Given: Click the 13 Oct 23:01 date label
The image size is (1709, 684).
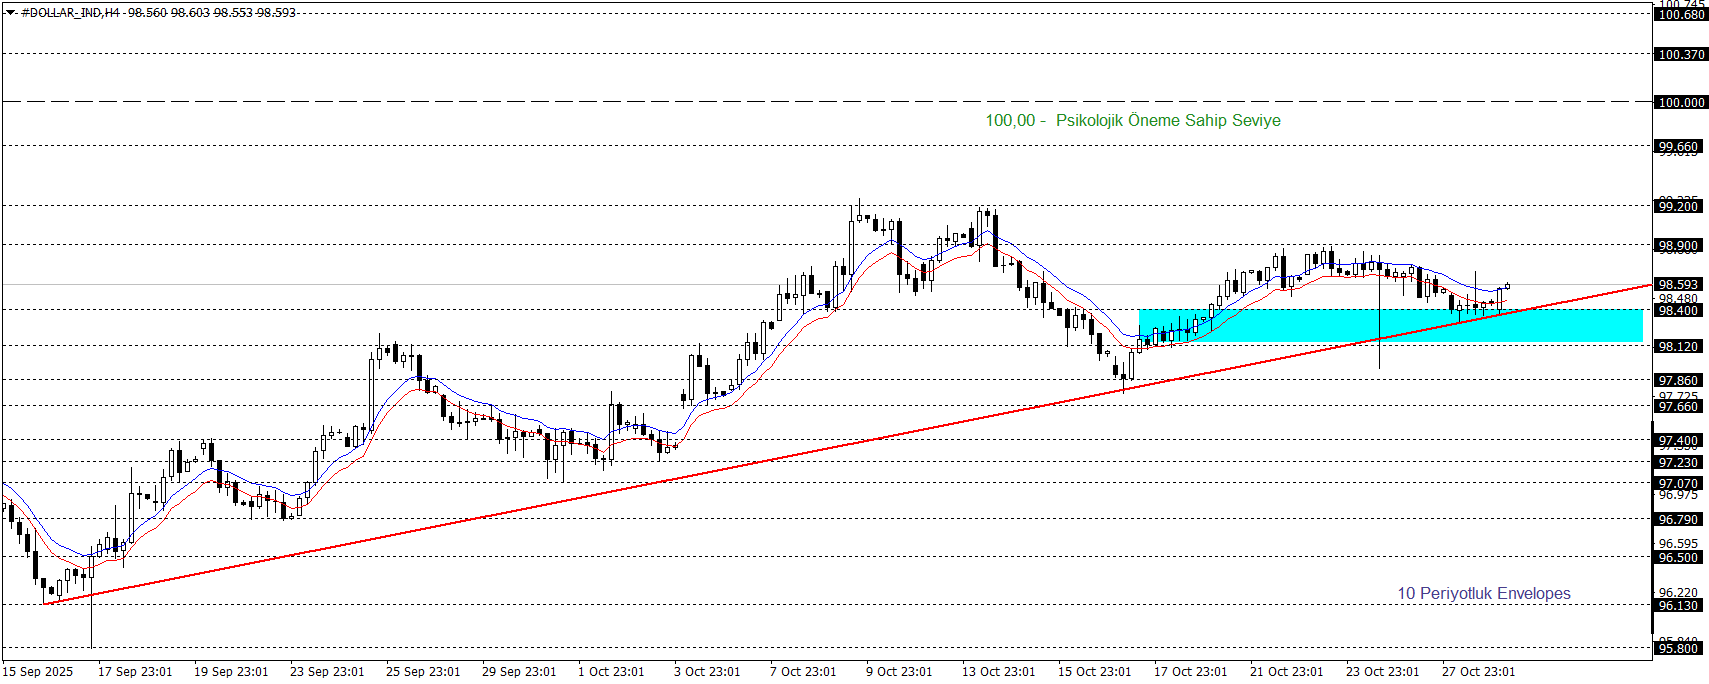Looking at the screenshot, I should tap(998, 672).
